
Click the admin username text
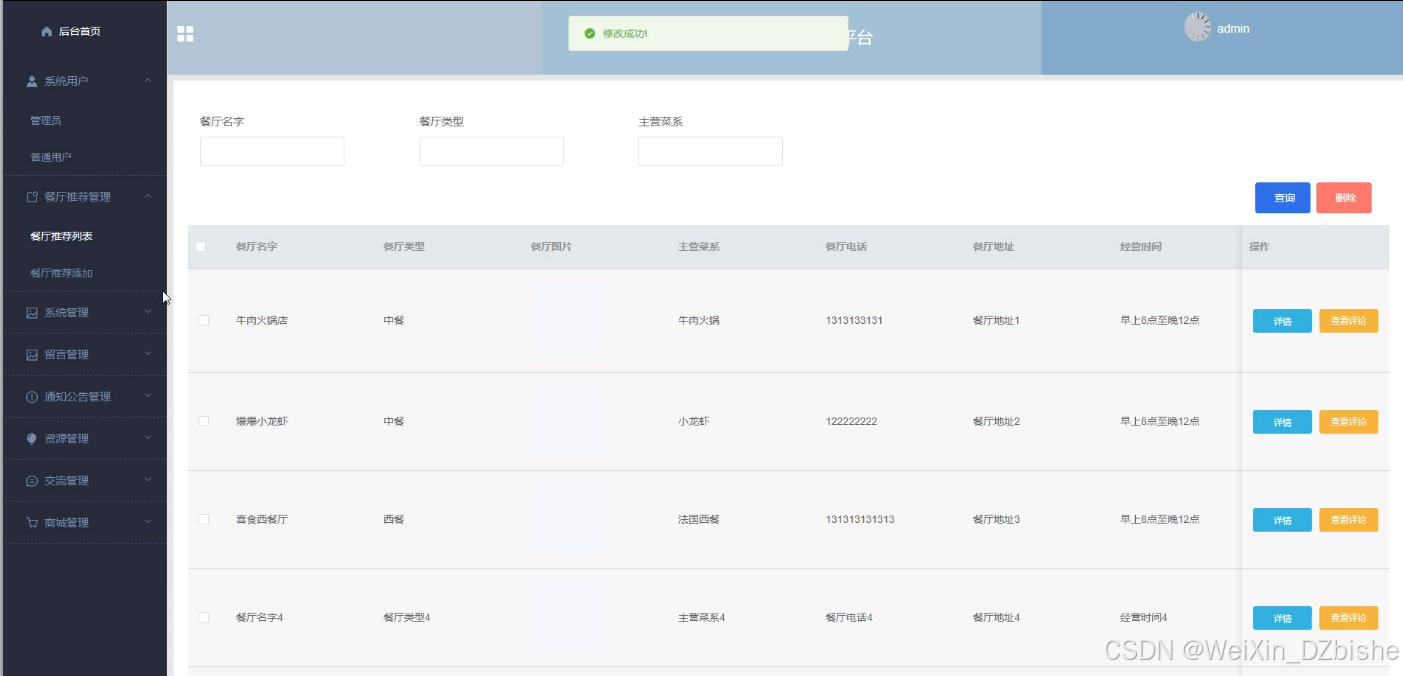(1233, 29)
